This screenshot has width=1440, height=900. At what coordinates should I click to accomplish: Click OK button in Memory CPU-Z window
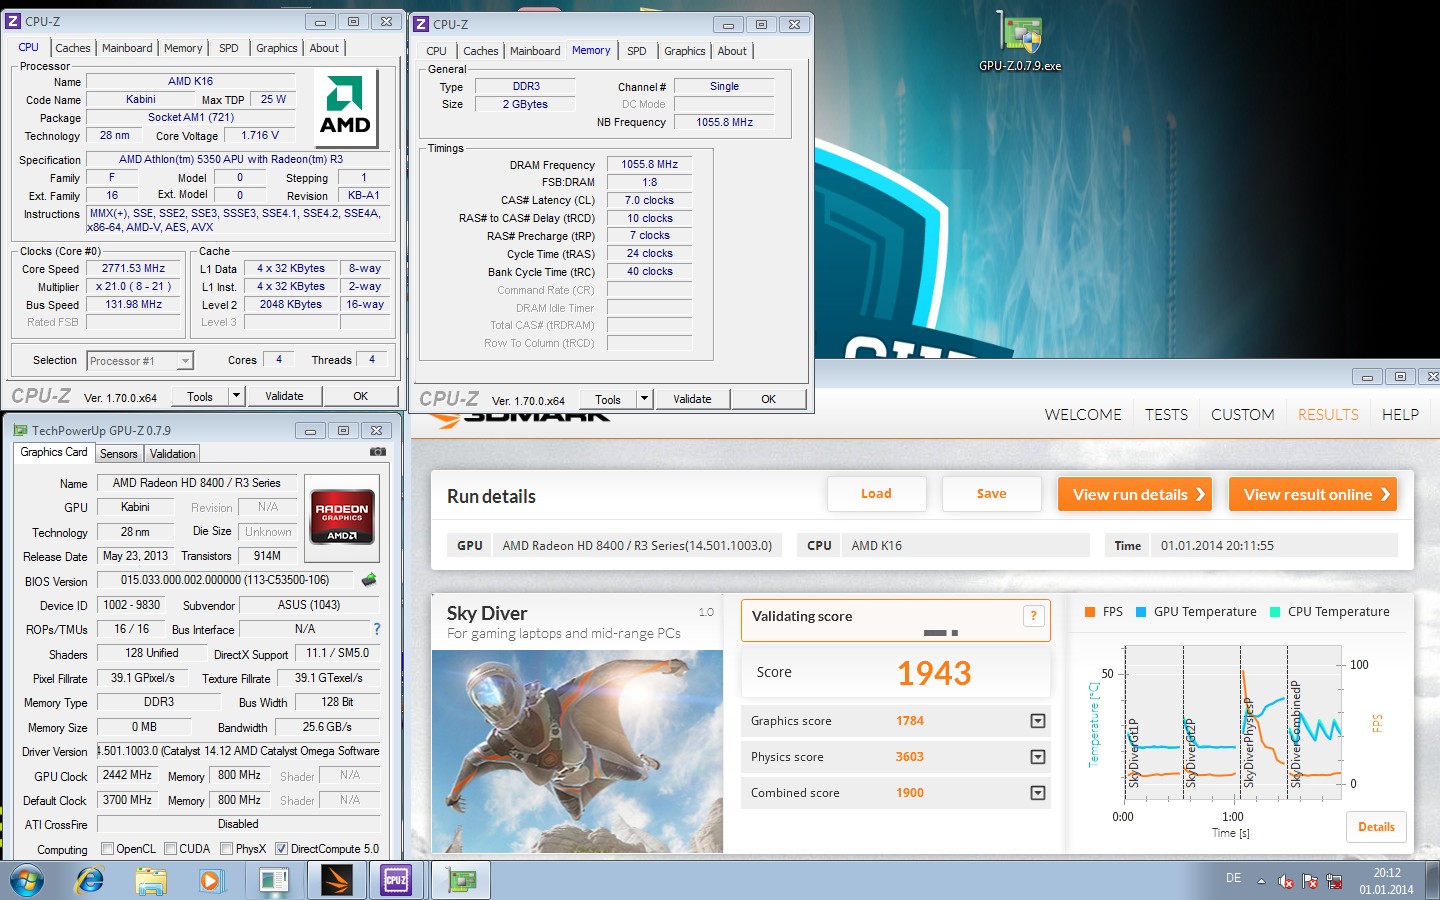click(x=768, y=399)
